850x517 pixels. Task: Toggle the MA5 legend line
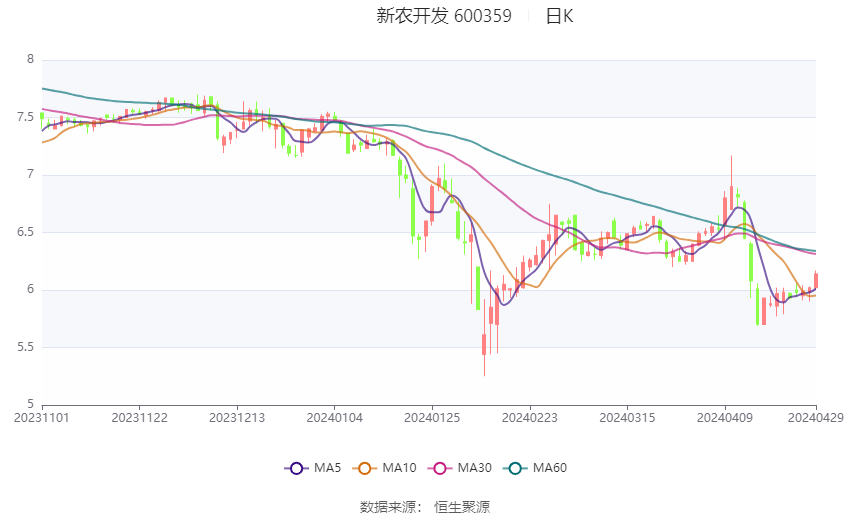pos(313,468)
